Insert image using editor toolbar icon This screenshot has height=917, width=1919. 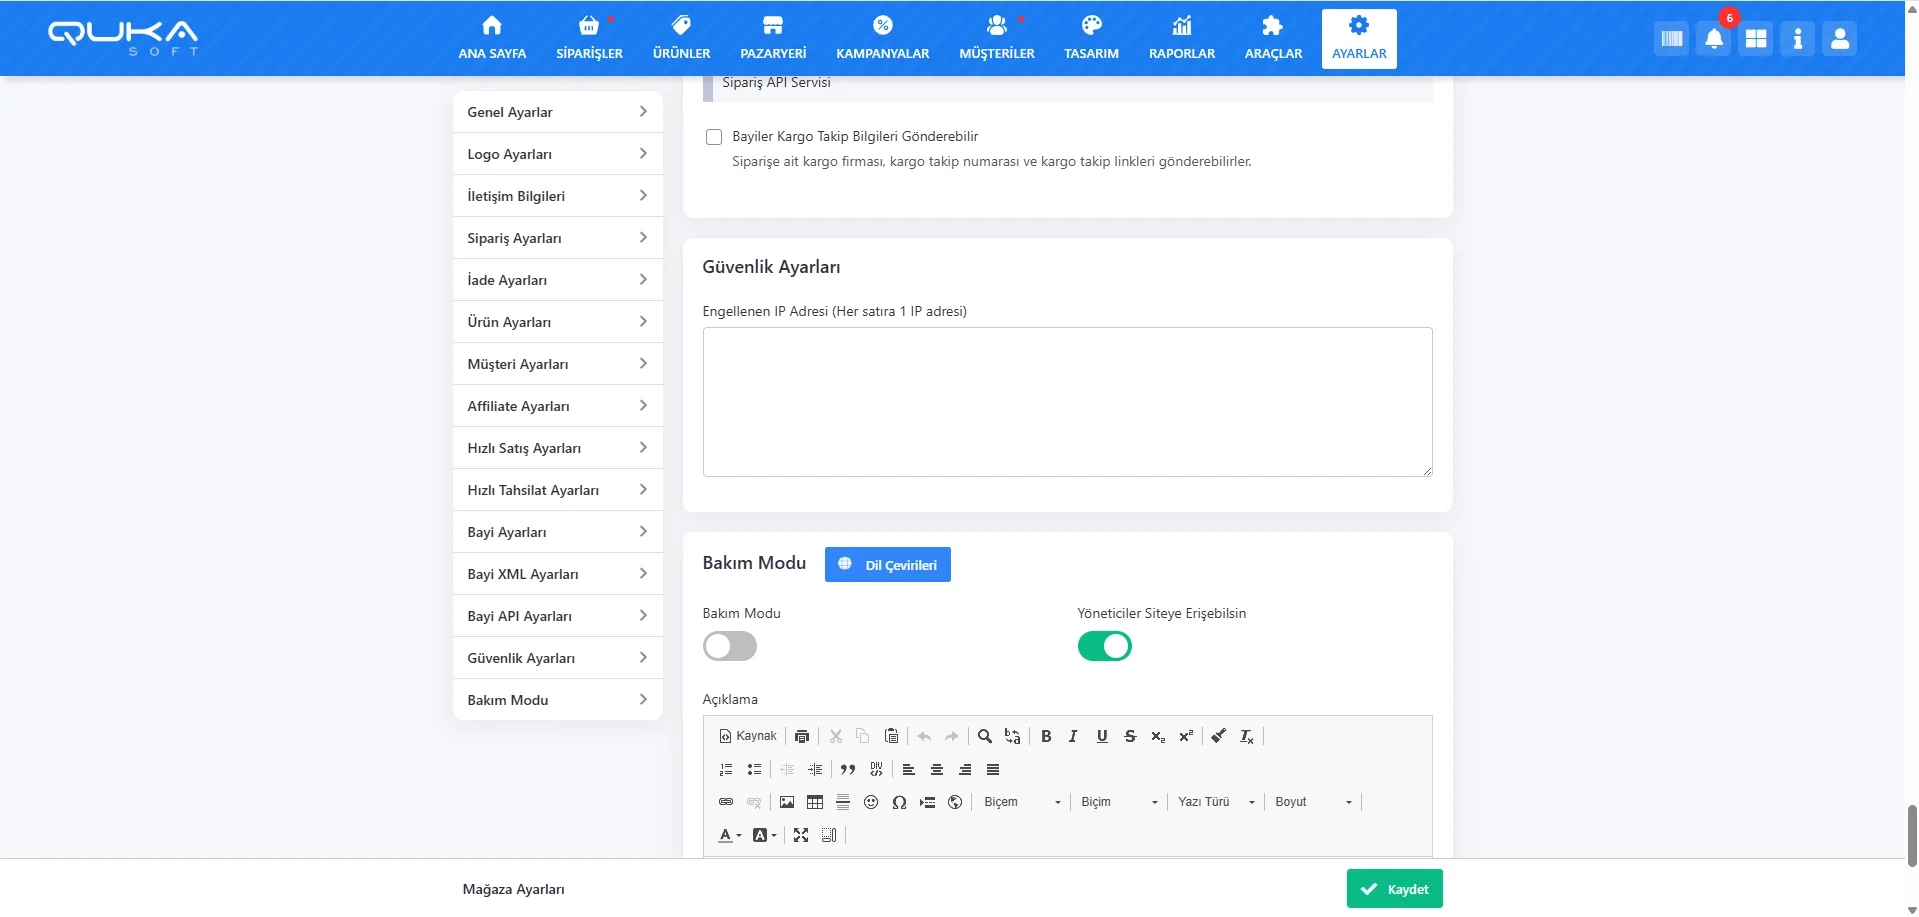pyautogui.click(x=787, y=802)
